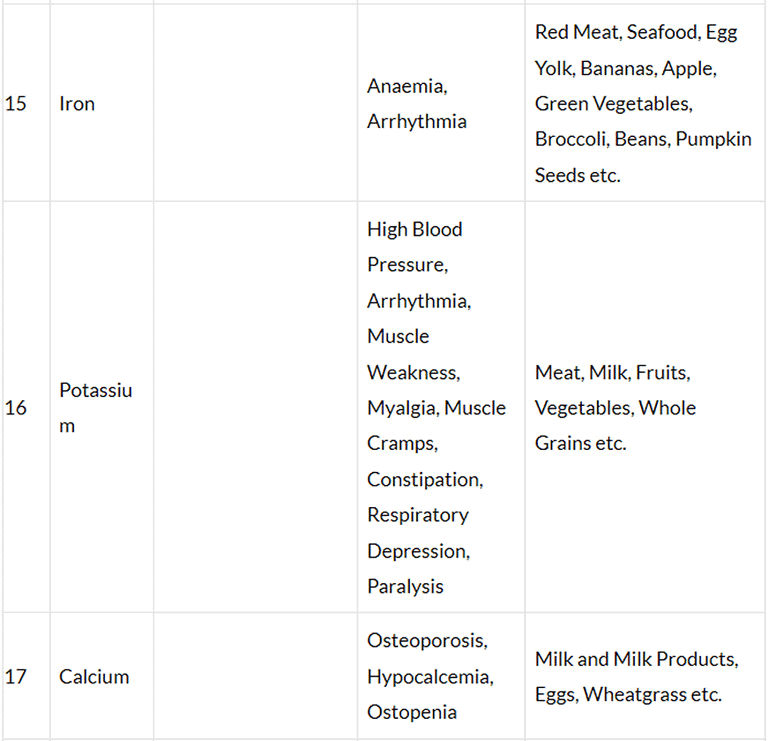Click the text High Blood Pressure

click(414, 247)
